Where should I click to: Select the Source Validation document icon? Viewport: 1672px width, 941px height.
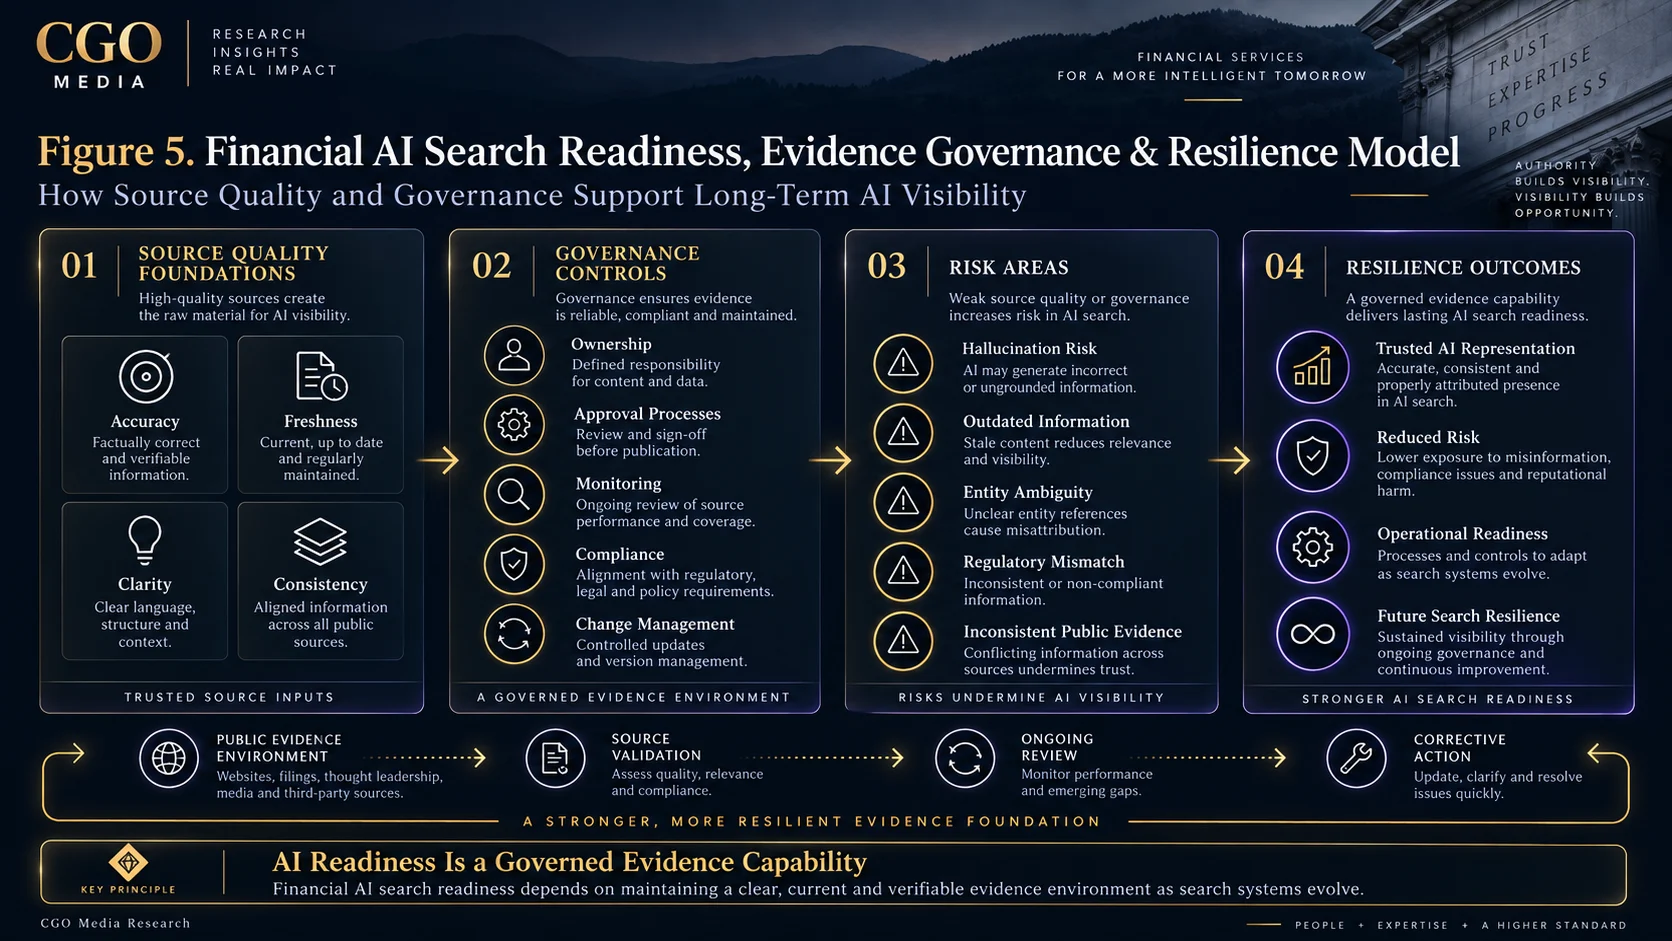tap(555, 758)
